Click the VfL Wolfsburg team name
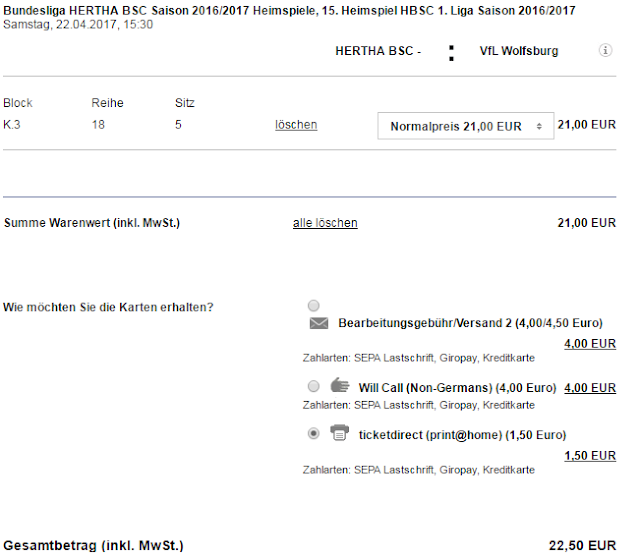 click(519, 51)
